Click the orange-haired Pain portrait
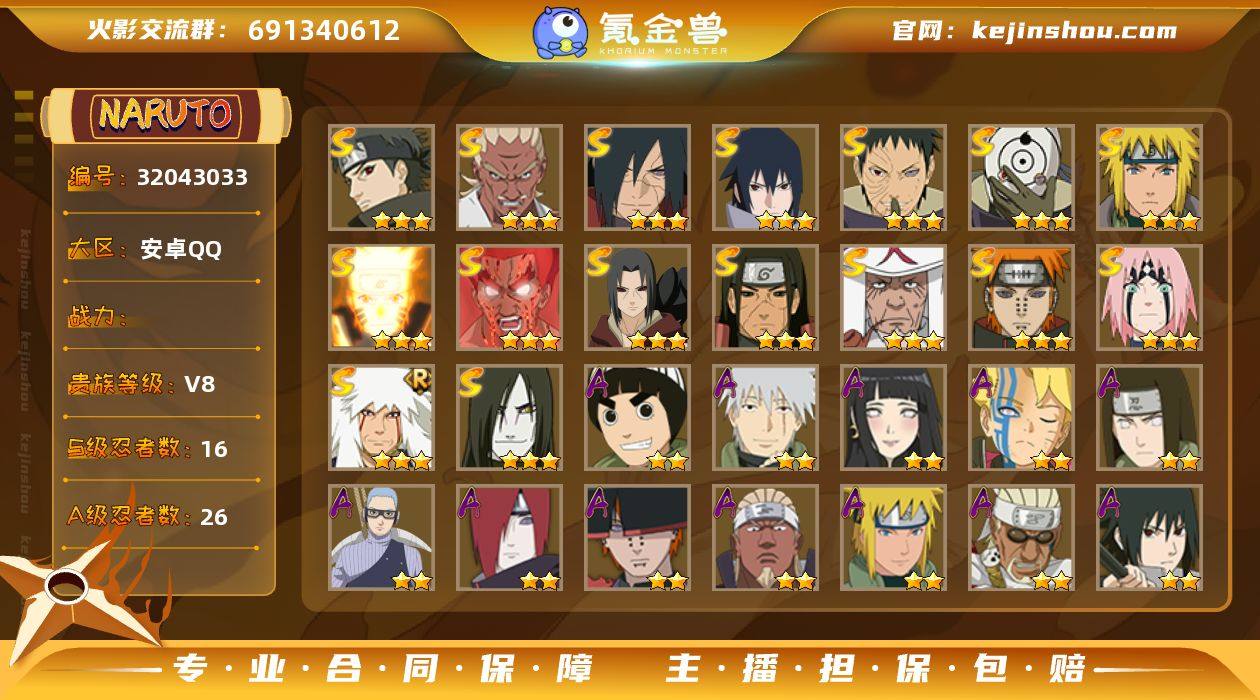The height and width of the screenshot is (700, 1260). [x=1021, y=297]
